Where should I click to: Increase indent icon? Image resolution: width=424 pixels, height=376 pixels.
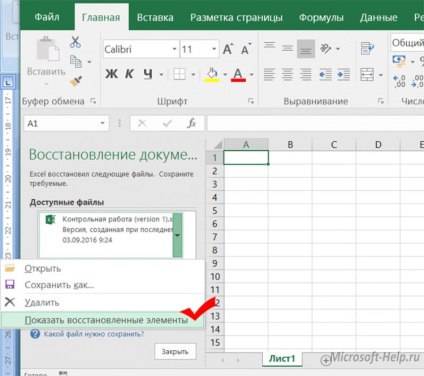point(343,75)
